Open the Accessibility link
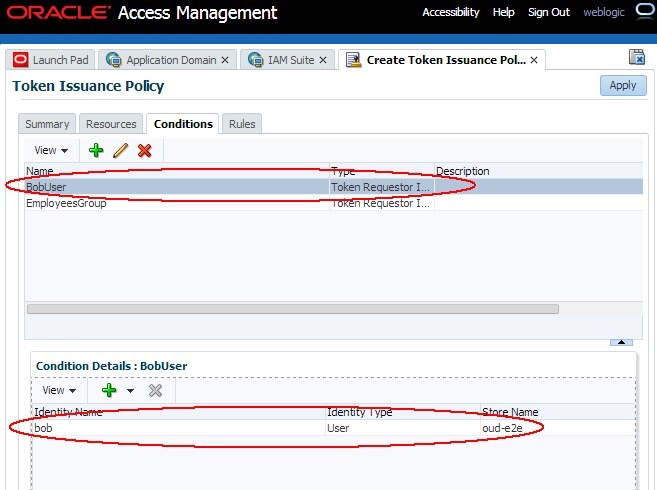Image resolution: width=657 pixels, height=490 pixels. click(x=450, y=12)
